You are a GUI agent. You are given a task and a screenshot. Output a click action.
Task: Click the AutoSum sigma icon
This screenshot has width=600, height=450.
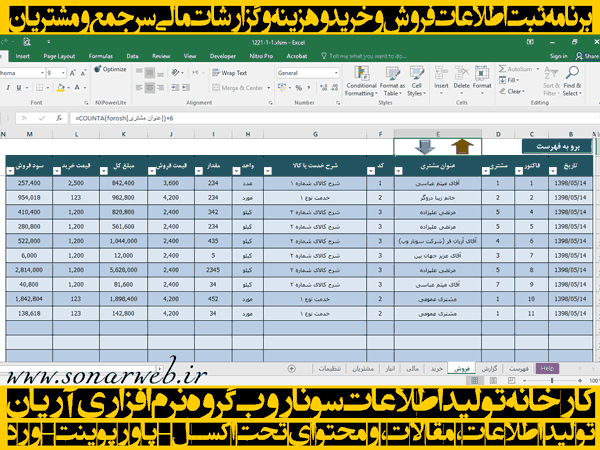pyautogui.click(x=502, y=69)
